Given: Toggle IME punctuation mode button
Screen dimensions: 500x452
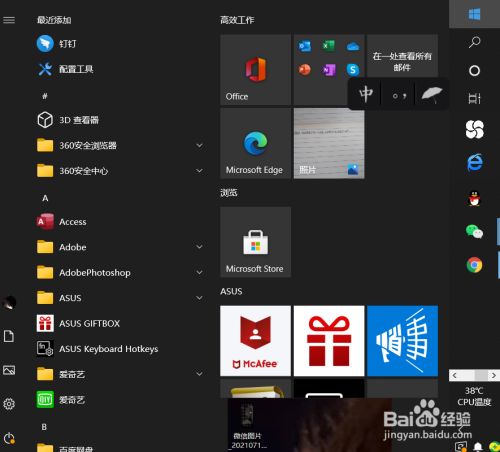Looking at the screenshot, I should click(399, 96).
